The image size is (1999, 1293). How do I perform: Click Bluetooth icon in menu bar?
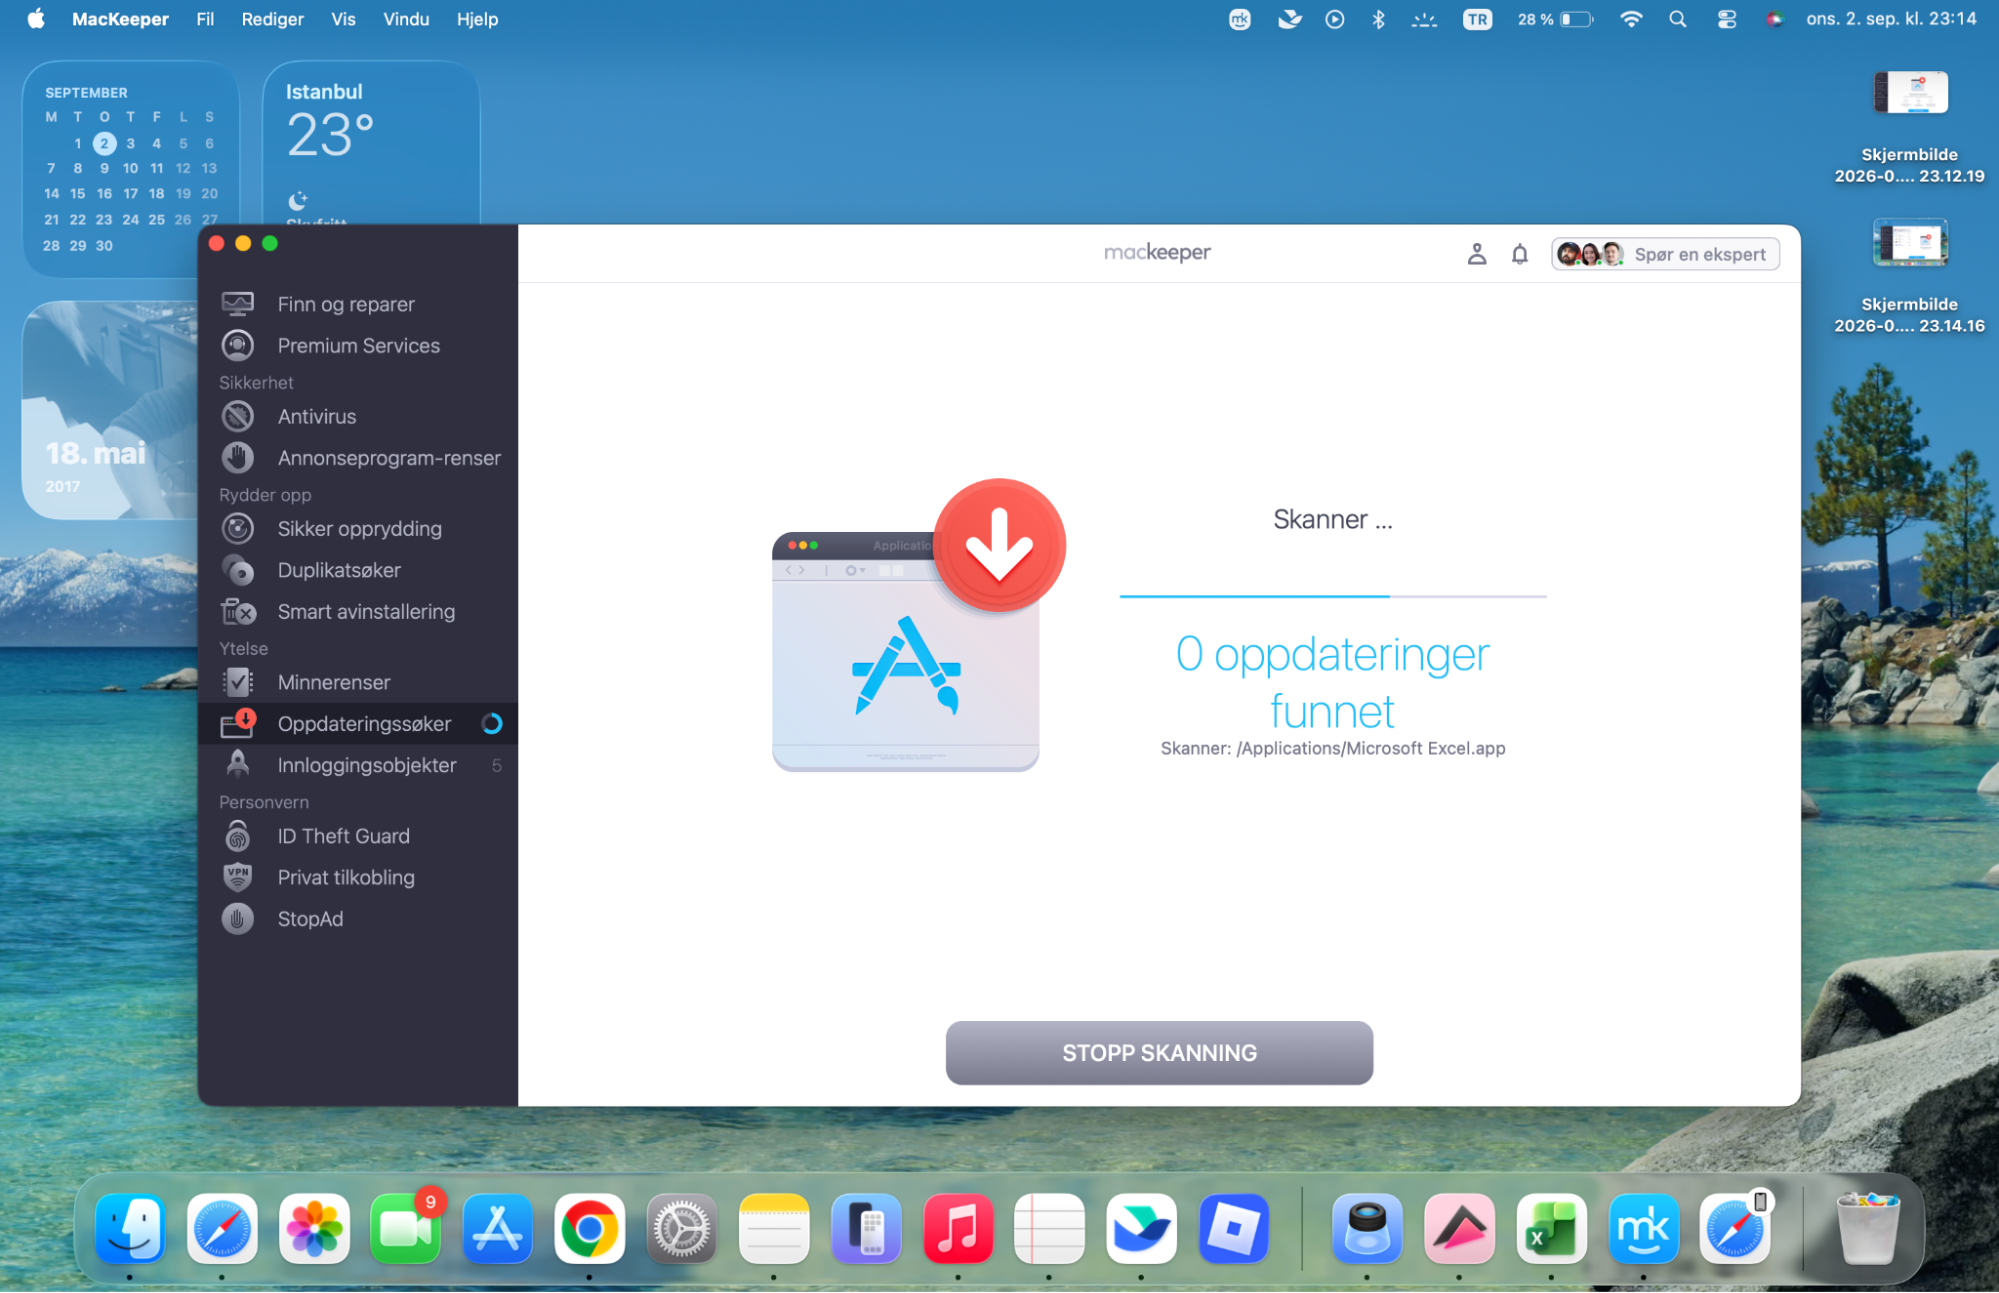coord(1378,19)
